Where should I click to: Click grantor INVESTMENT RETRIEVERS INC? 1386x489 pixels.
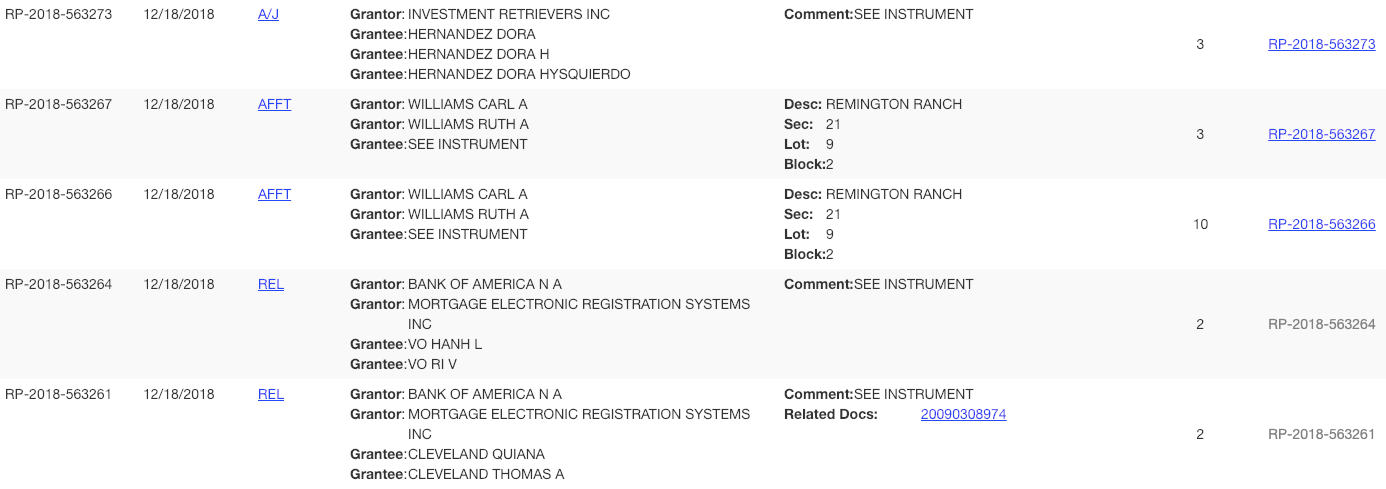coord(508,14)
